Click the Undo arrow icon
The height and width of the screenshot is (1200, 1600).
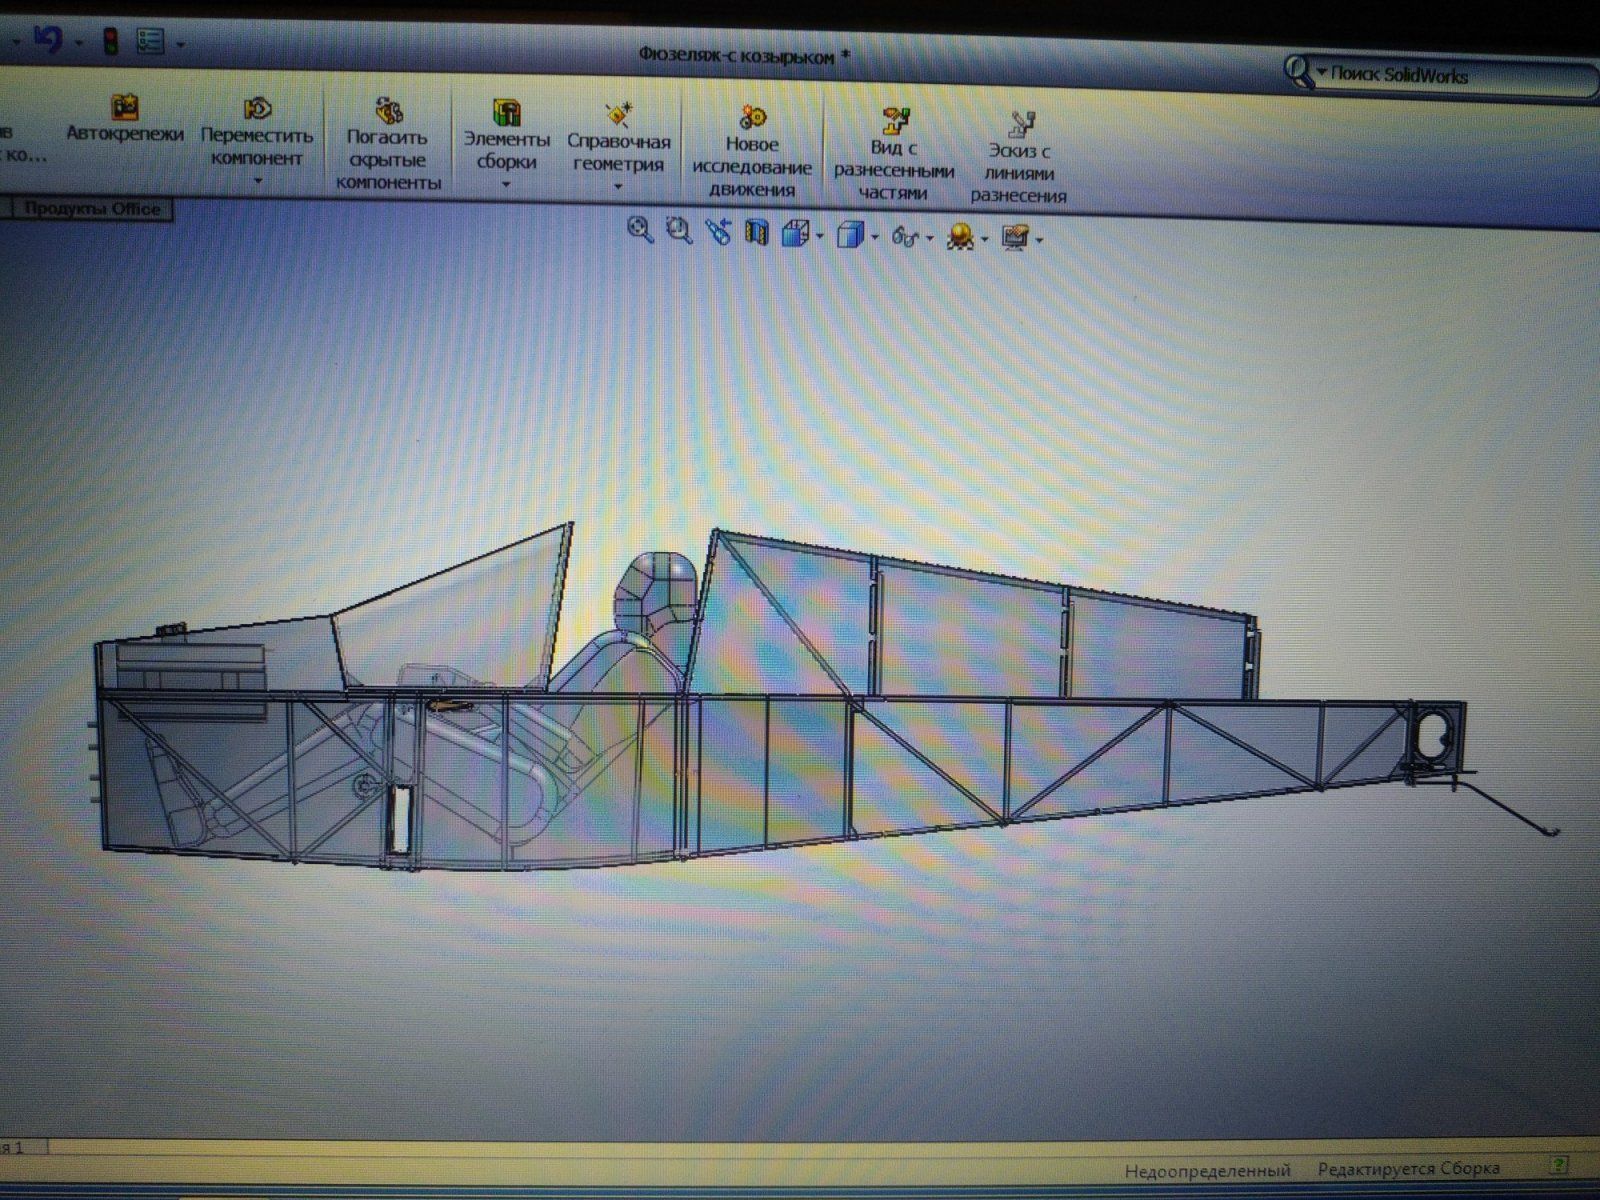pyautogui.click(x=47, y=40)
